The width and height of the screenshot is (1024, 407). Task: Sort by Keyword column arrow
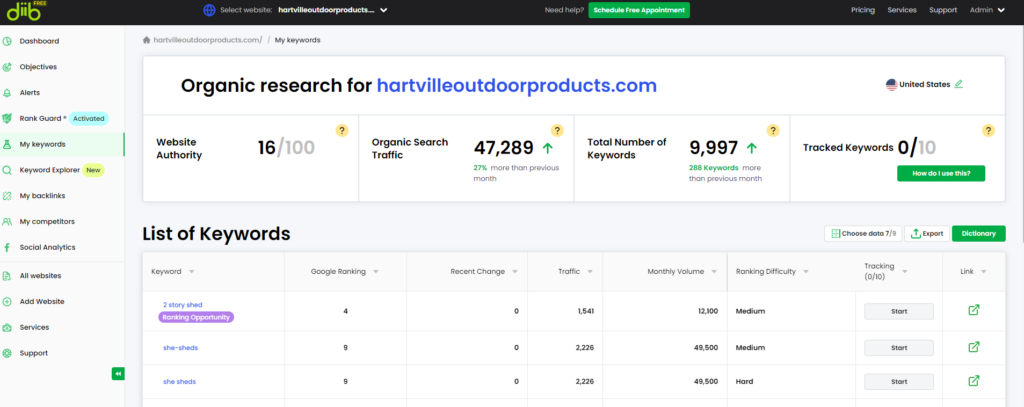[191, 272]
